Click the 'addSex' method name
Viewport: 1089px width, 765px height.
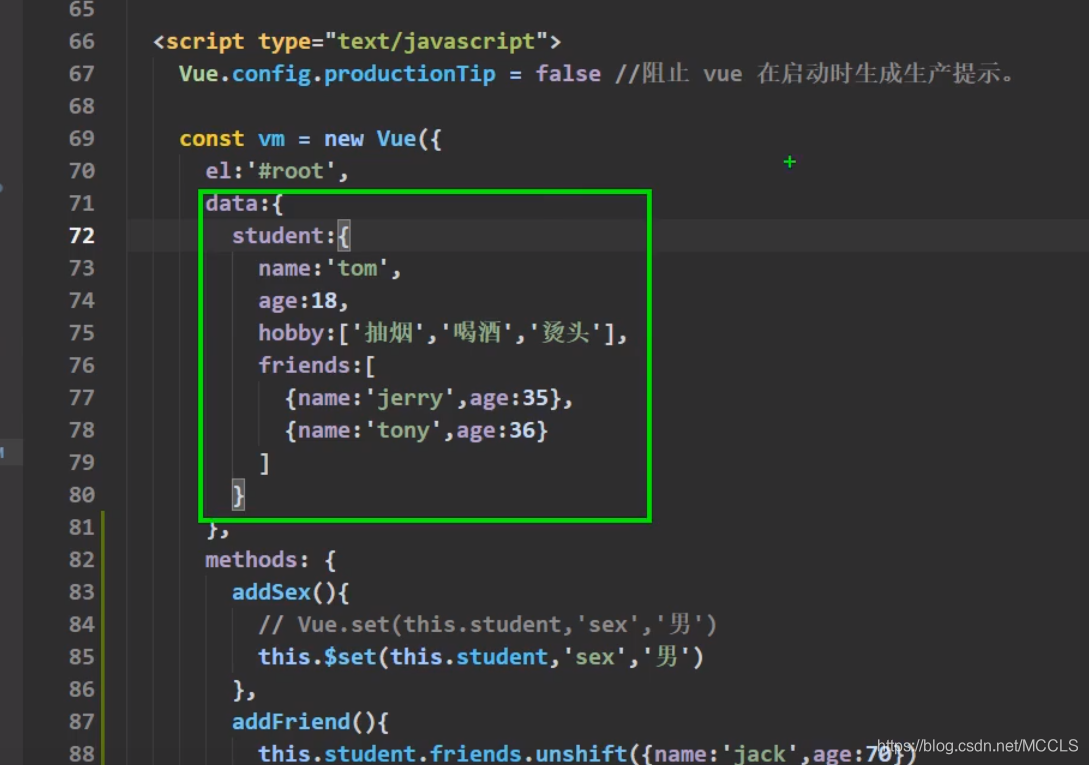(271, 592)
